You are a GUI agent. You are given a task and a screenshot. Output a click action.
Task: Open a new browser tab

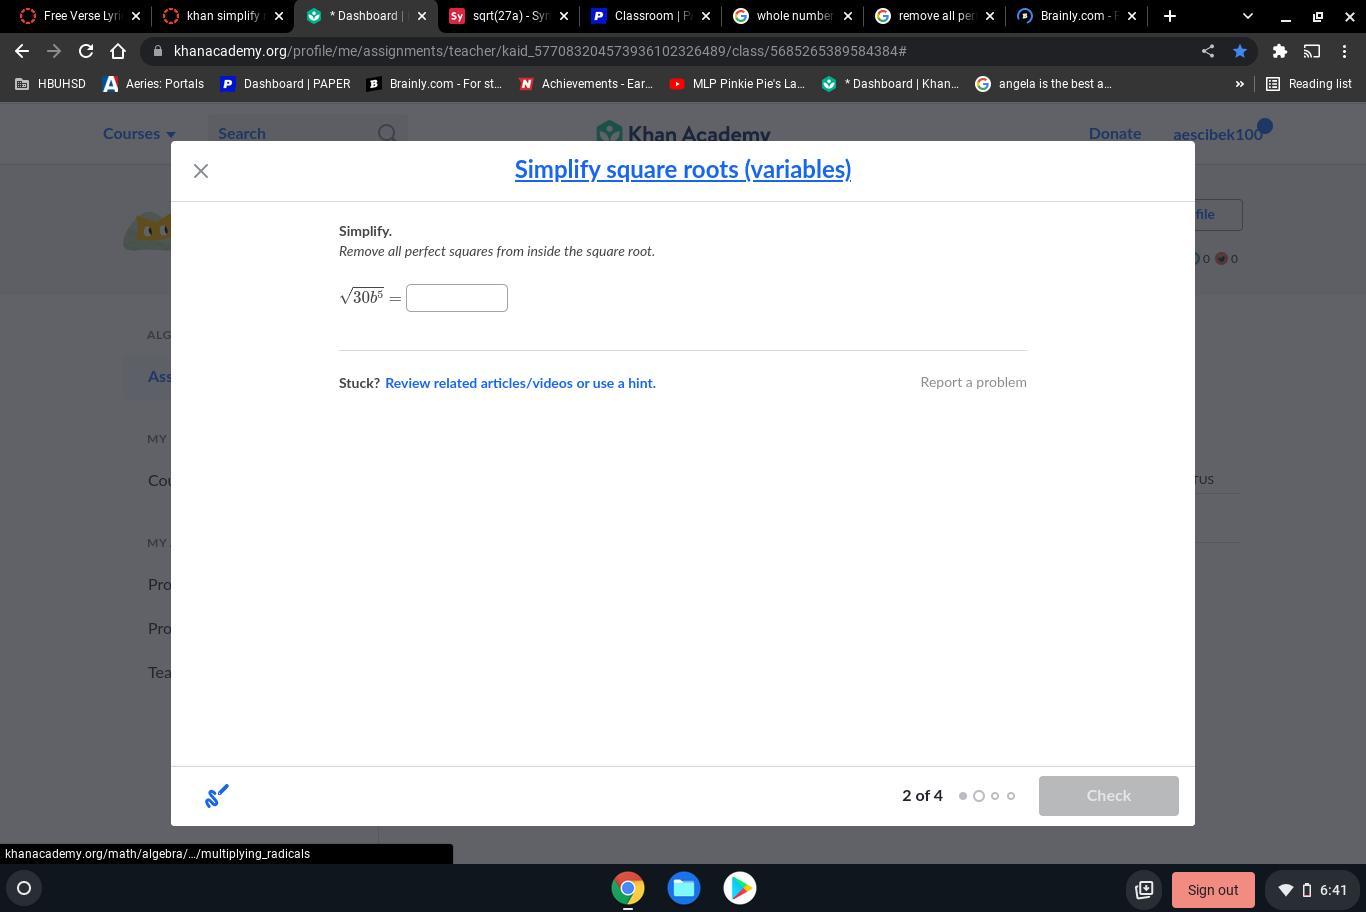(x=1170, y=16)
